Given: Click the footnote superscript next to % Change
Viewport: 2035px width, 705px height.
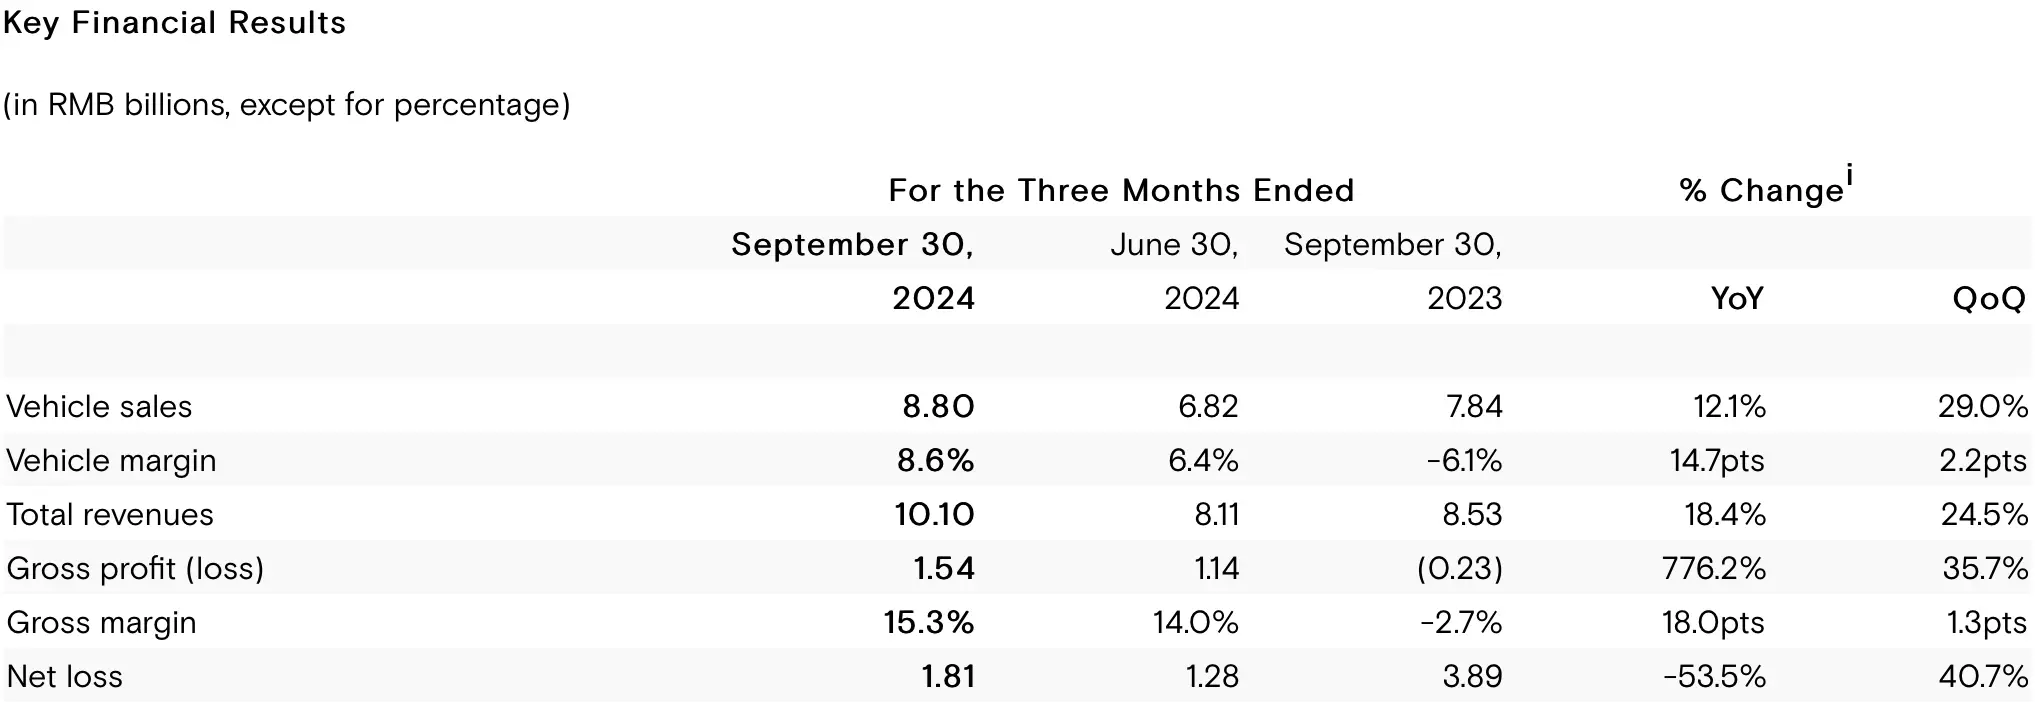Looking at the screenshot, I should click(1850, 176).
